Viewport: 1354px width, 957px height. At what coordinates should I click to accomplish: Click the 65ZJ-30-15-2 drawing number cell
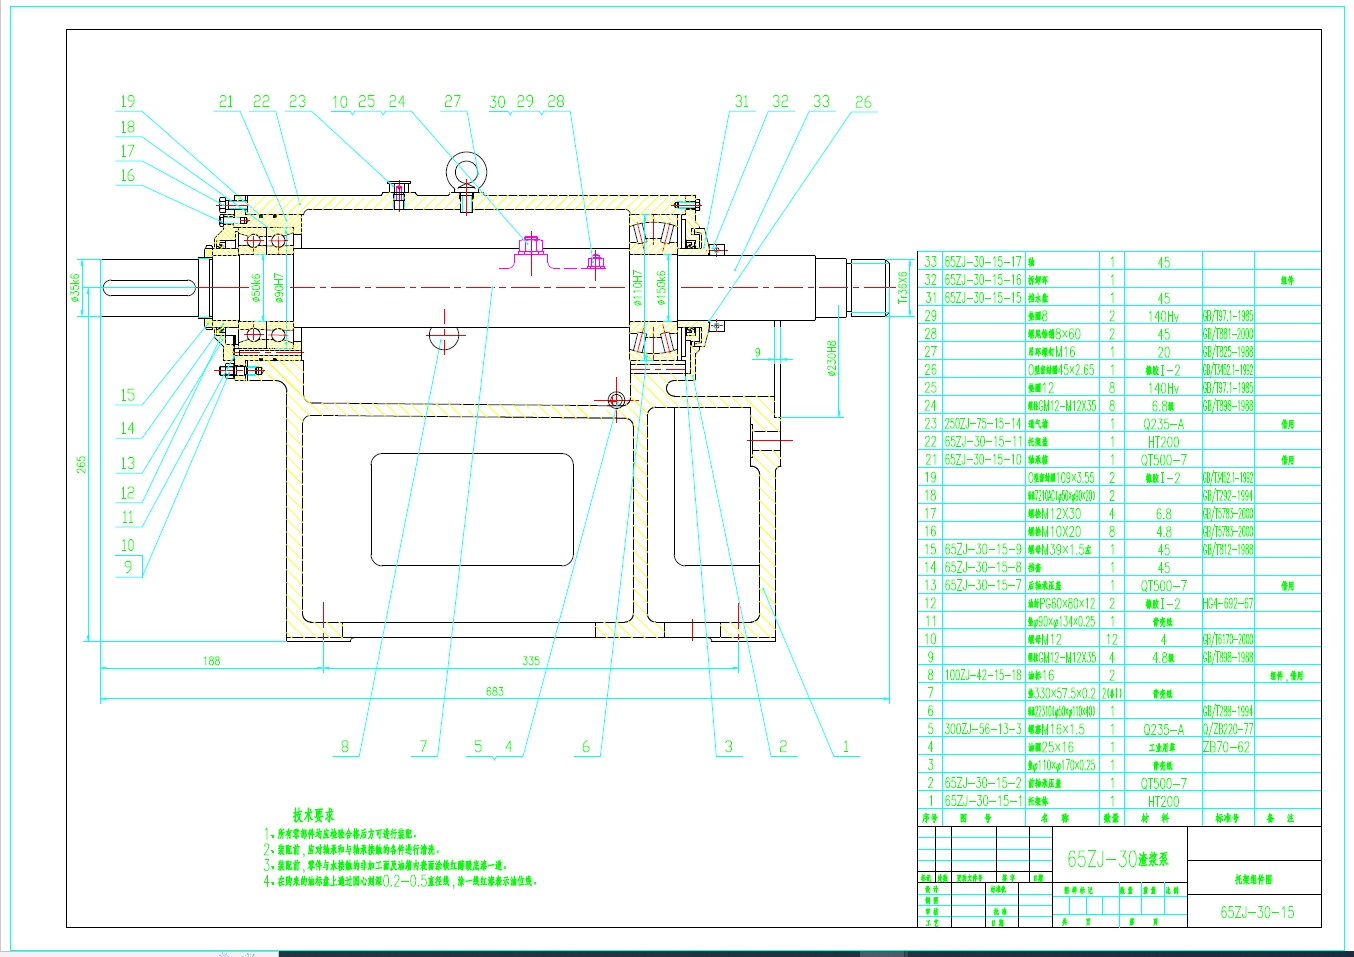point(983,783)
